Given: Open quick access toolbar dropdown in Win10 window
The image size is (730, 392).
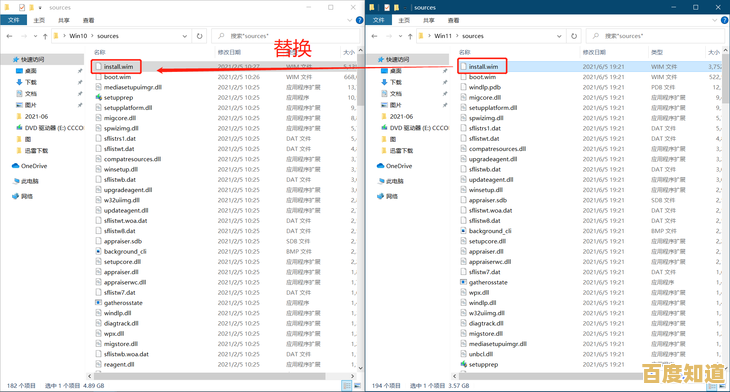Looking at the screenshot, I should tap(40, 7).
